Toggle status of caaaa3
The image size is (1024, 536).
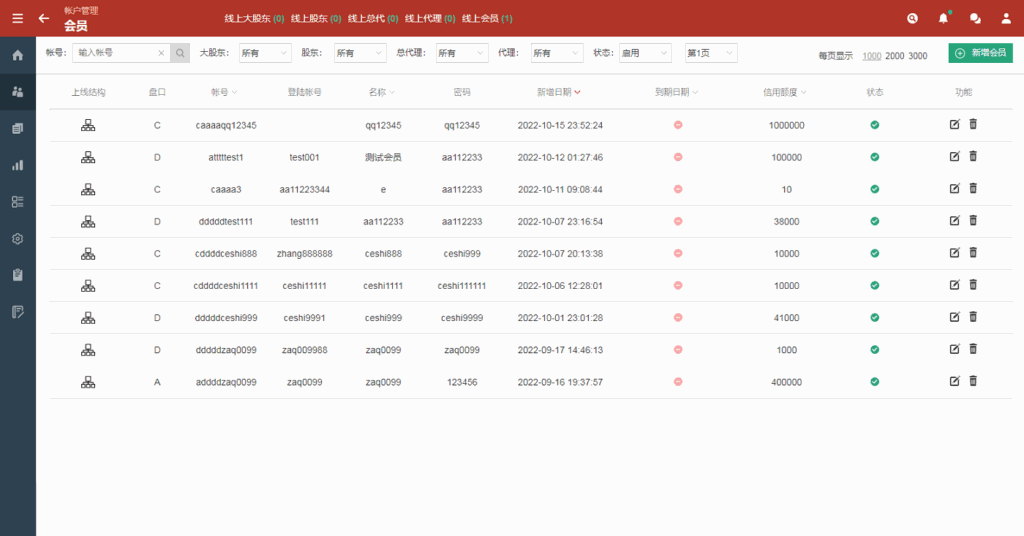click(x=874, y=189)
